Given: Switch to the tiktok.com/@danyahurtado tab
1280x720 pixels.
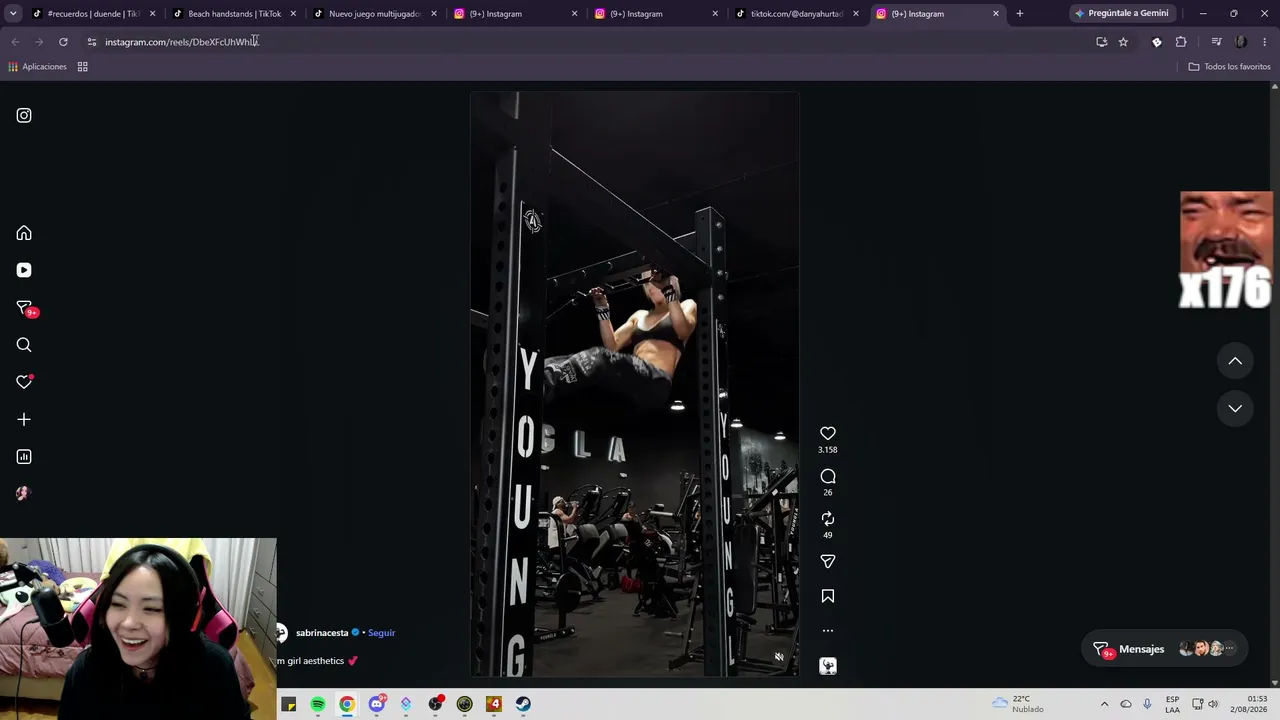Looking at the screenshot, I should 797,14.
